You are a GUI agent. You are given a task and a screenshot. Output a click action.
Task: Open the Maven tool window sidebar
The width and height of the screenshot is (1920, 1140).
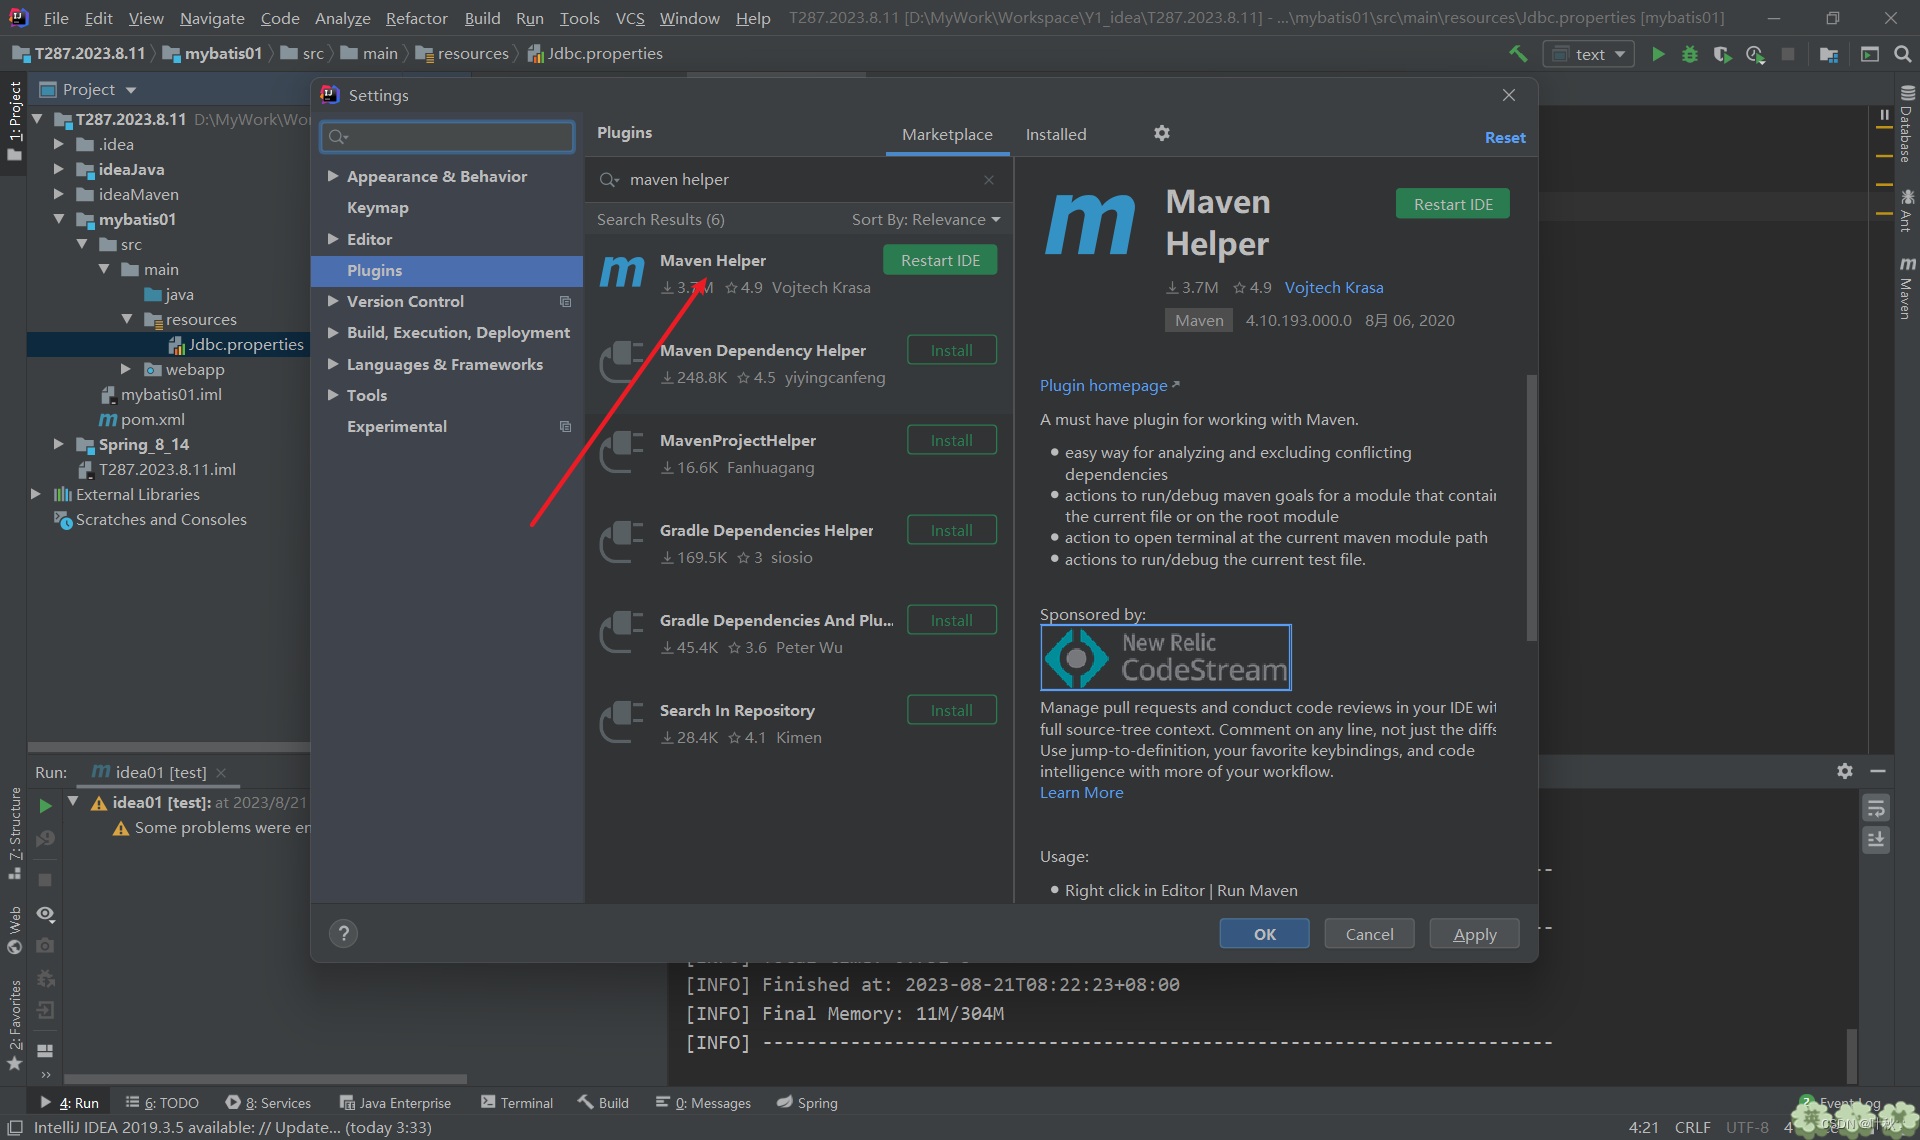tap(1907, 288)
